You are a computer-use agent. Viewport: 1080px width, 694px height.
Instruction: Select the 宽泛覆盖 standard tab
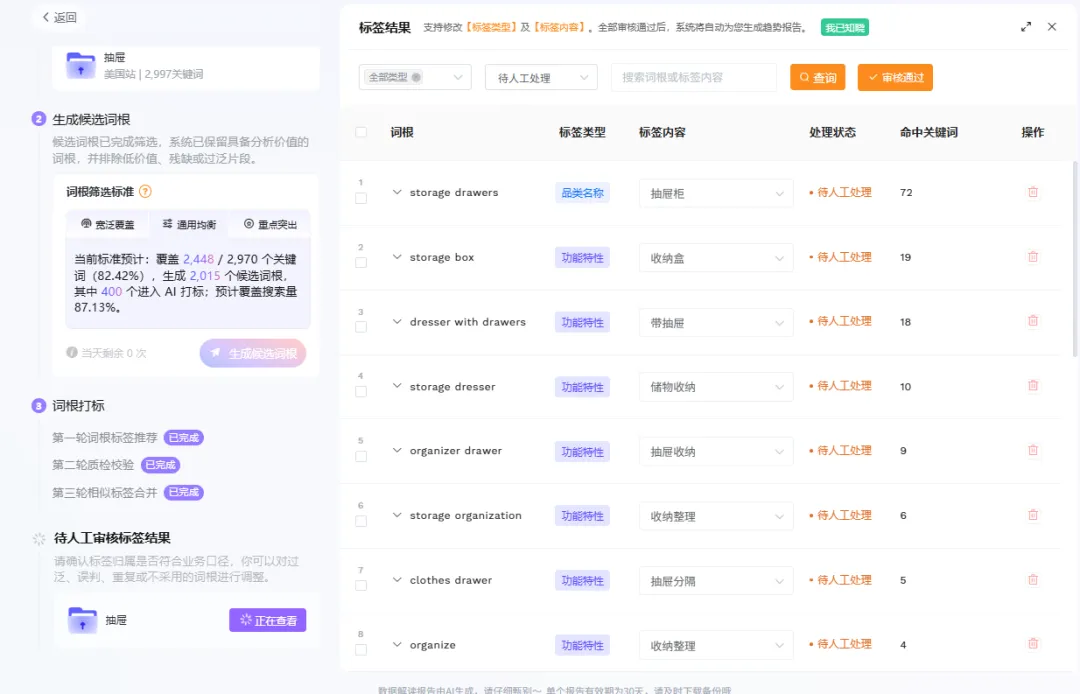tap(107, 224)
